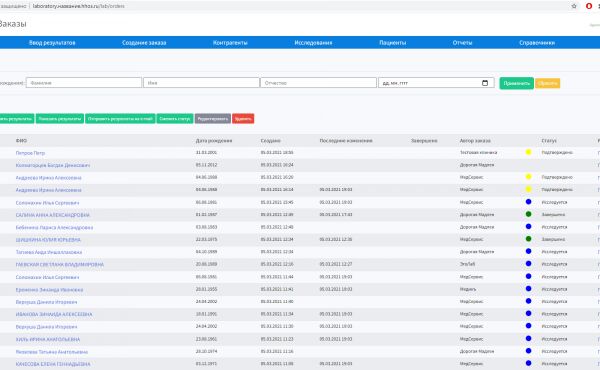Bookmark this page with the star icon
600x370 pixels.
(x=574, y=6)
